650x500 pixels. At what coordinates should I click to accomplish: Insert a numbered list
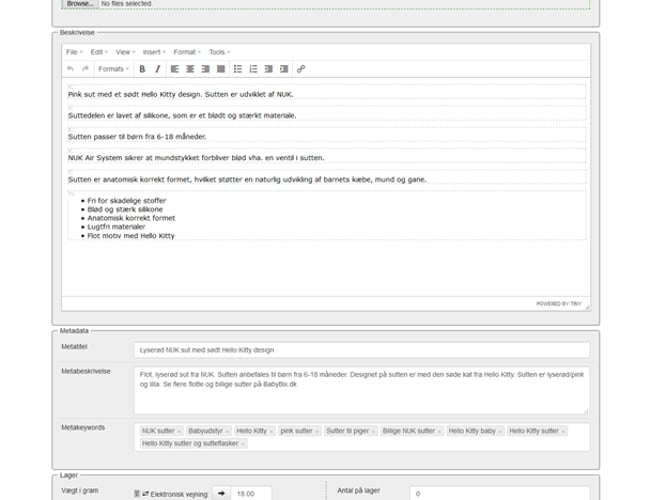pos(253,69)
